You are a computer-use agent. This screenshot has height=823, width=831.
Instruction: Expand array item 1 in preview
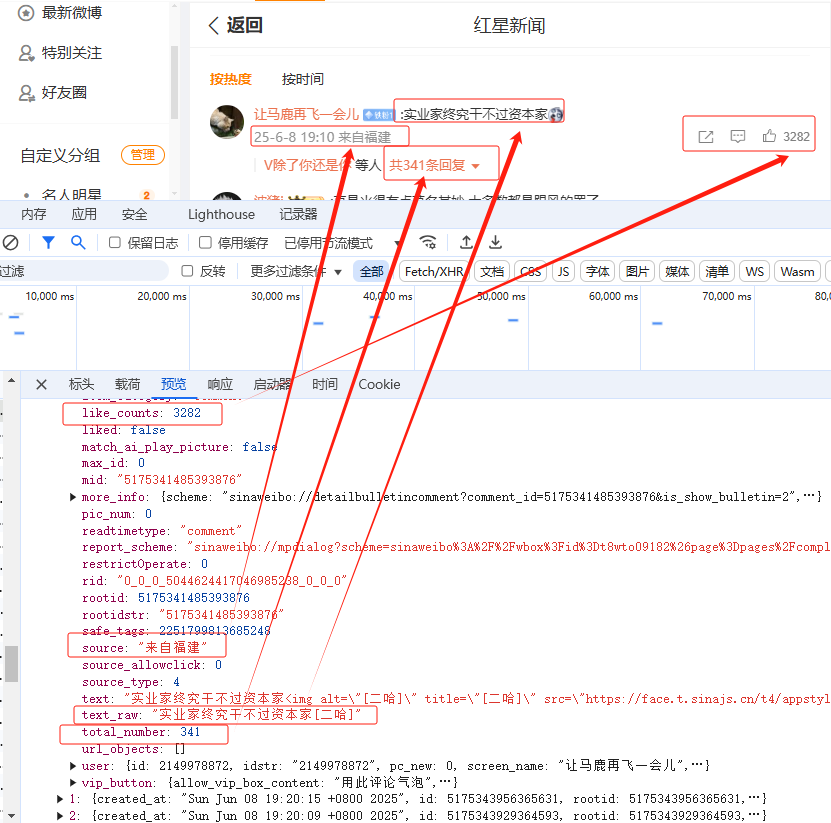pos(60,799)
